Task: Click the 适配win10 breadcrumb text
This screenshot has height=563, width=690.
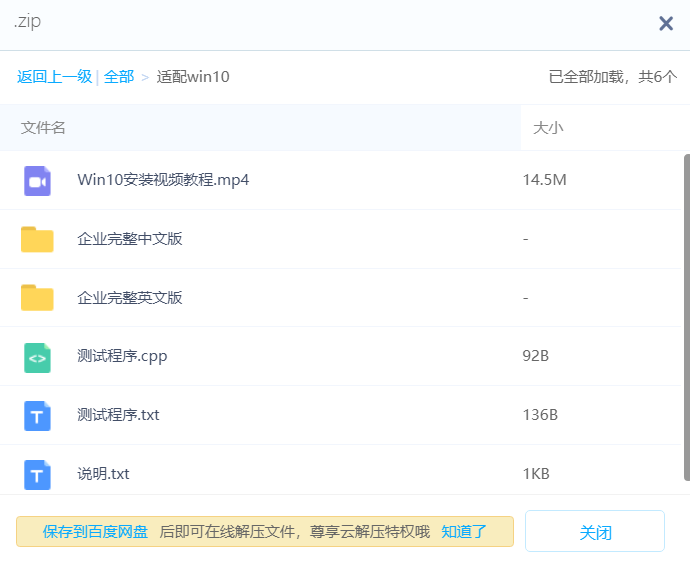Action: (193, 77)
